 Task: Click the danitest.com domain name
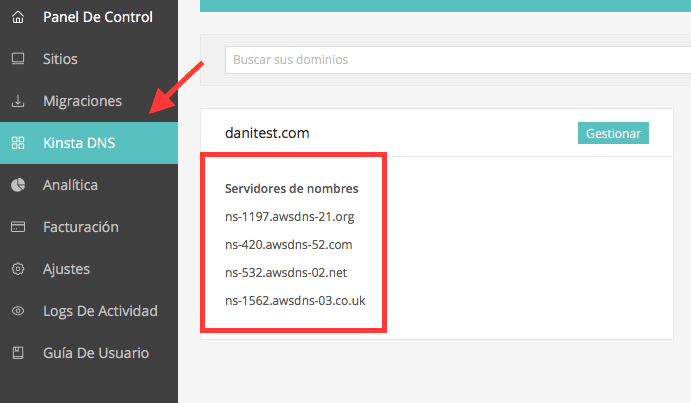pyautogui.click(x=267, y=133)
